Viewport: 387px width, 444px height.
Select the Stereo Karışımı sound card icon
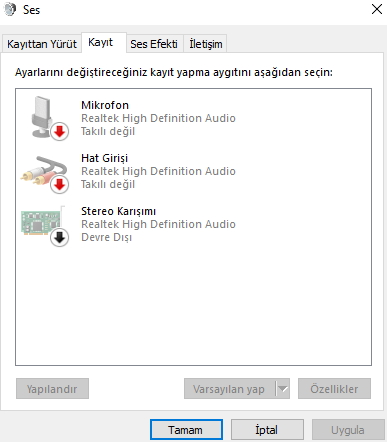pos(42,222)
